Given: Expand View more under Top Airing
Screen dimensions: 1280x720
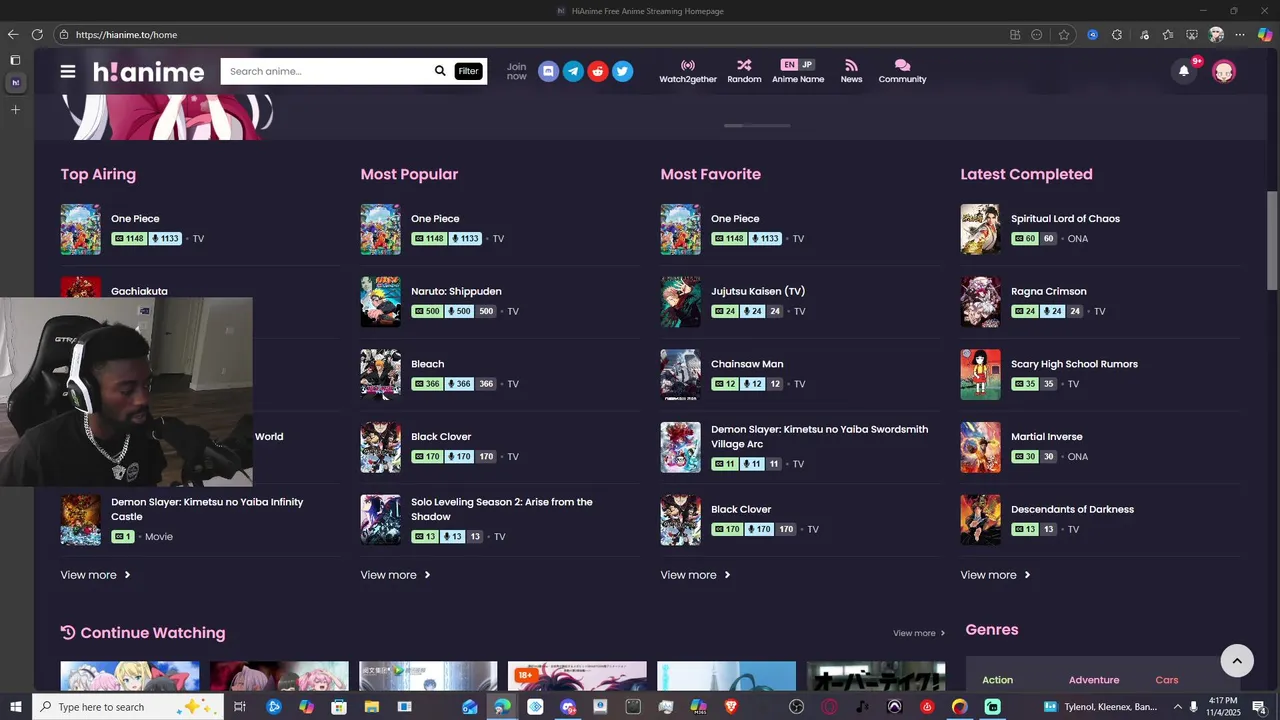Looking at the screenshot, I should (x=96, y=575).
